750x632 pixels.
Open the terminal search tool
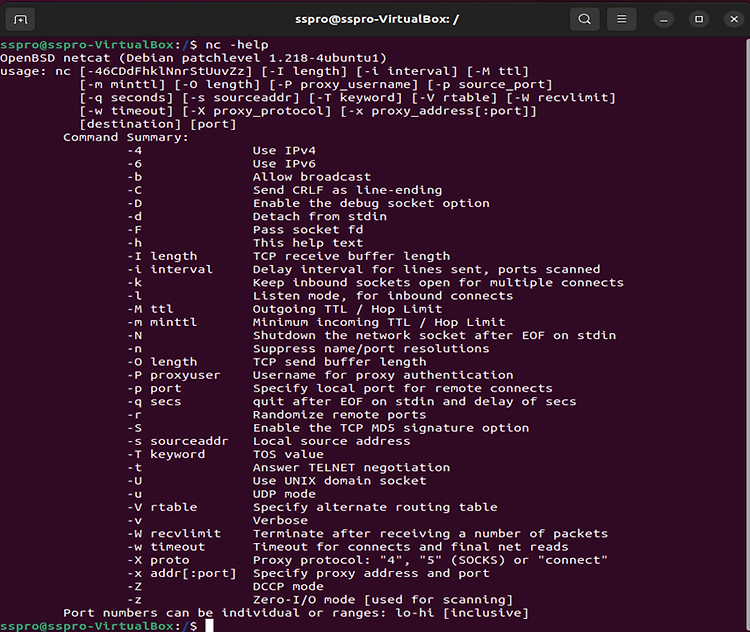click(x=585, y=19)
